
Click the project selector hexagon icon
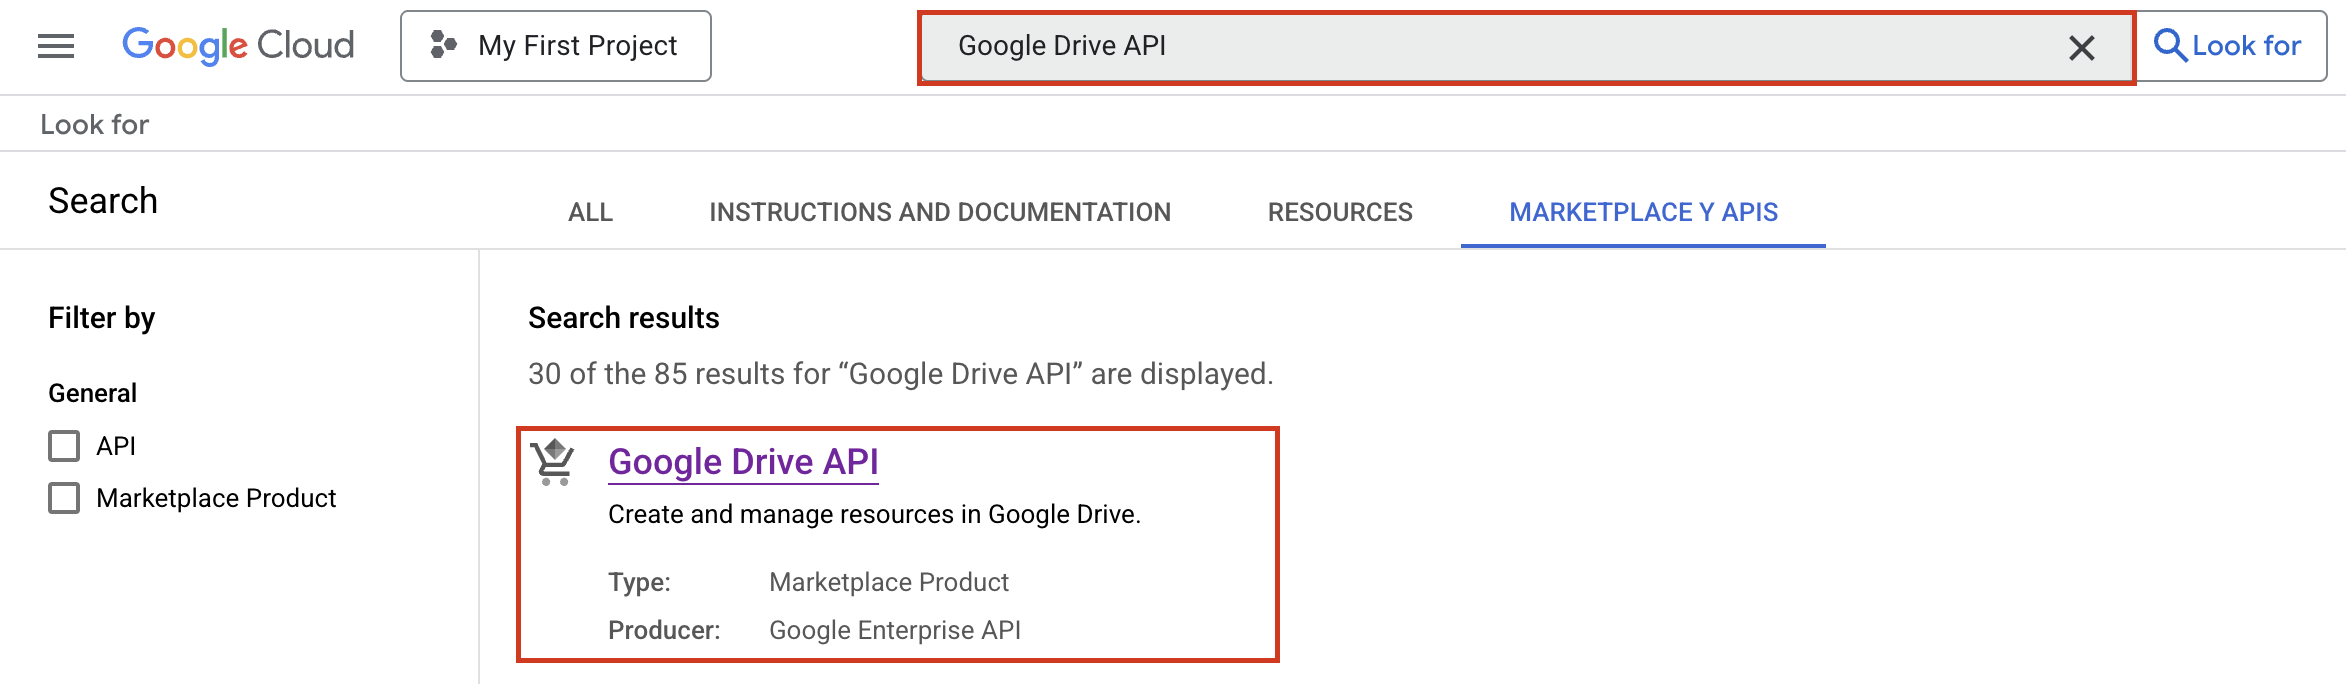443,45
